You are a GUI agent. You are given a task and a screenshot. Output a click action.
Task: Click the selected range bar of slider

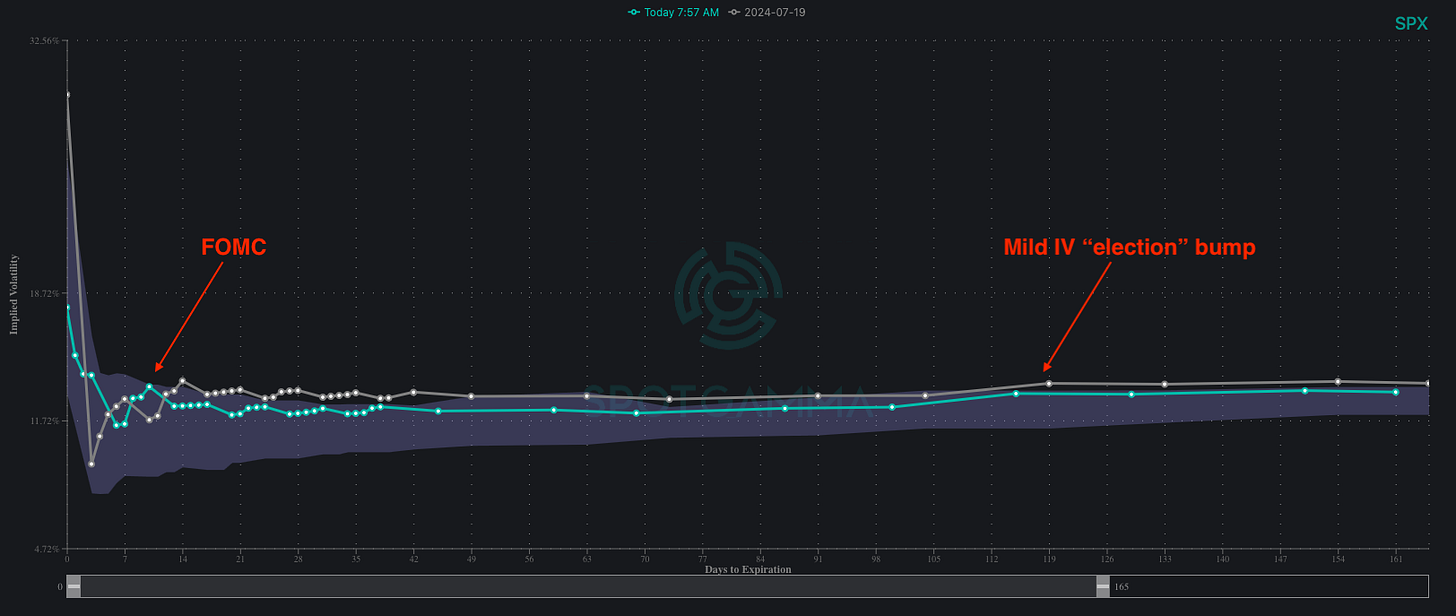[x=588, y=586]
